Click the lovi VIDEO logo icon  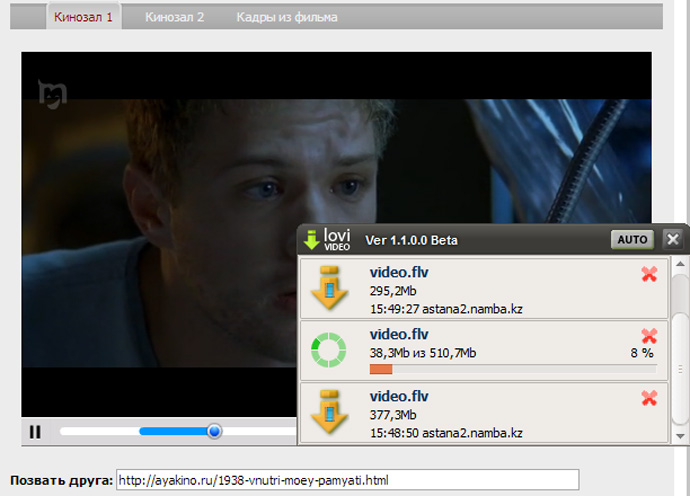coord(327,240)
